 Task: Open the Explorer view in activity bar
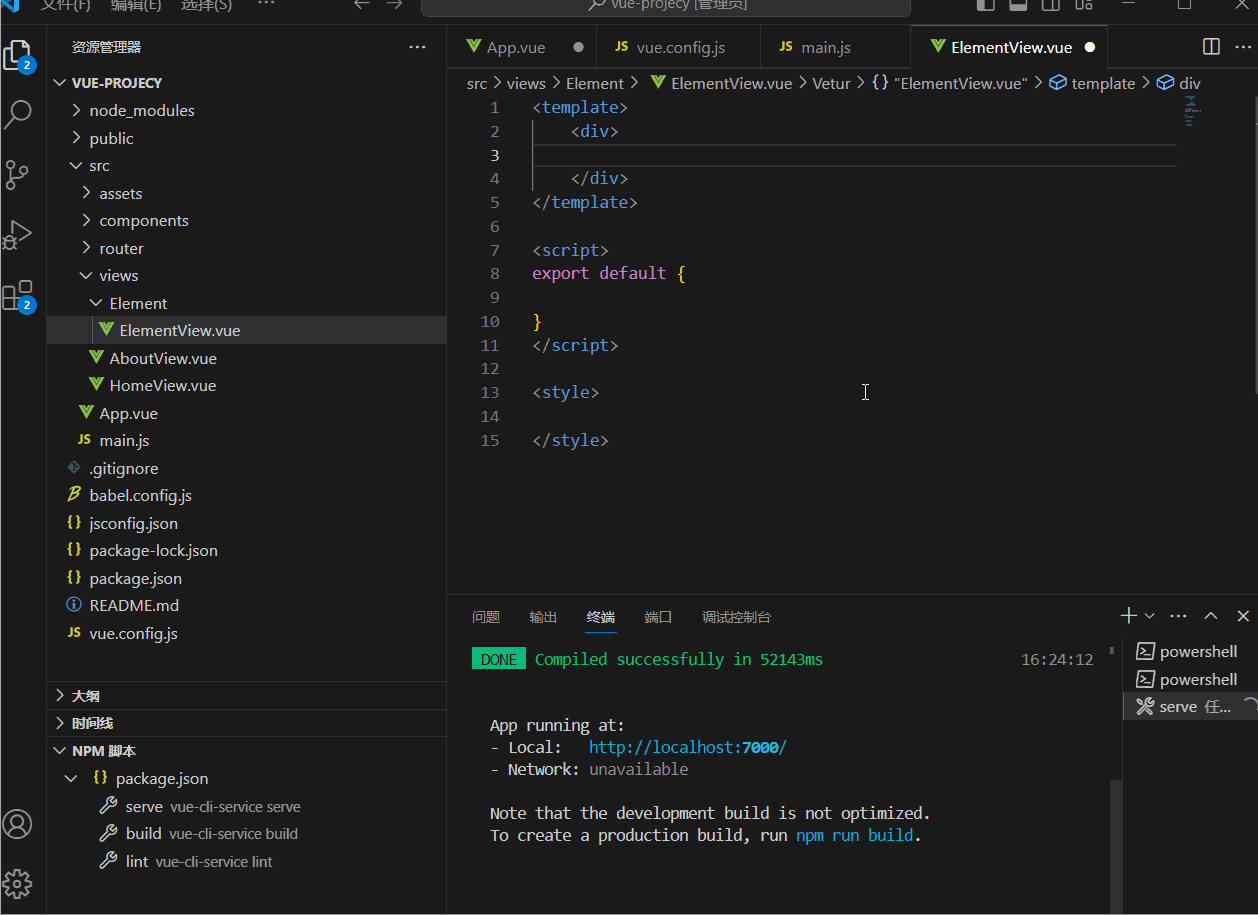click(x=18, y=54)
